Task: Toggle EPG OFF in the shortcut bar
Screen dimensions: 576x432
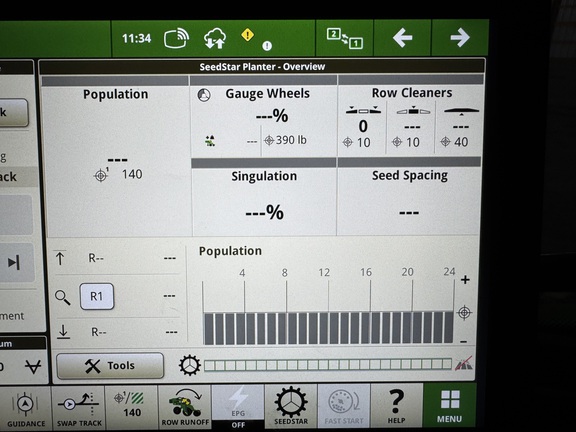Action: (238, 407)
